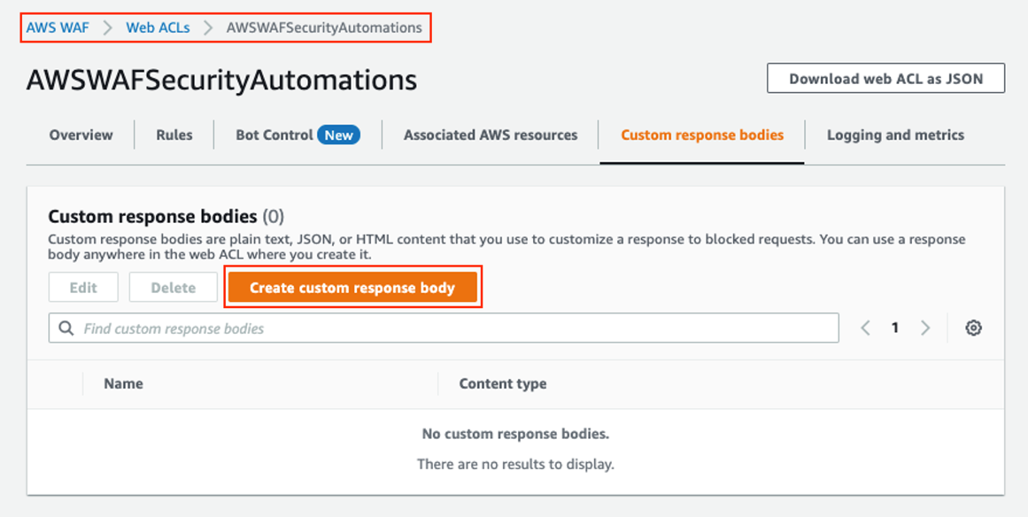Go to Web ACLs breadcrumb link
Image resolution: width=1029 pixels, height=518 pixels.
tap(157, 28)
